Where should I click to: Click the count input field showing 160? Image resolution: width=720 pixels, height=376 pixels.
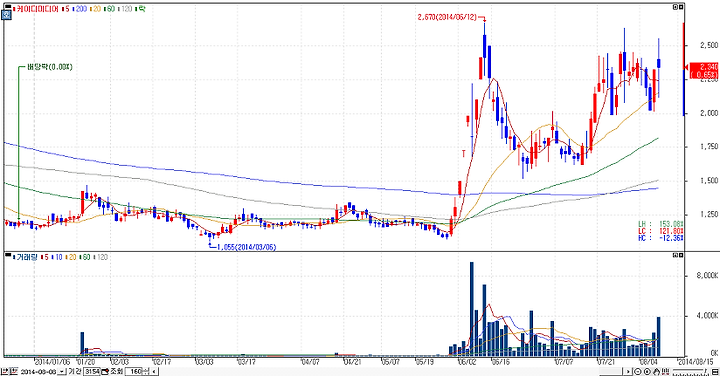coord(134,371)
